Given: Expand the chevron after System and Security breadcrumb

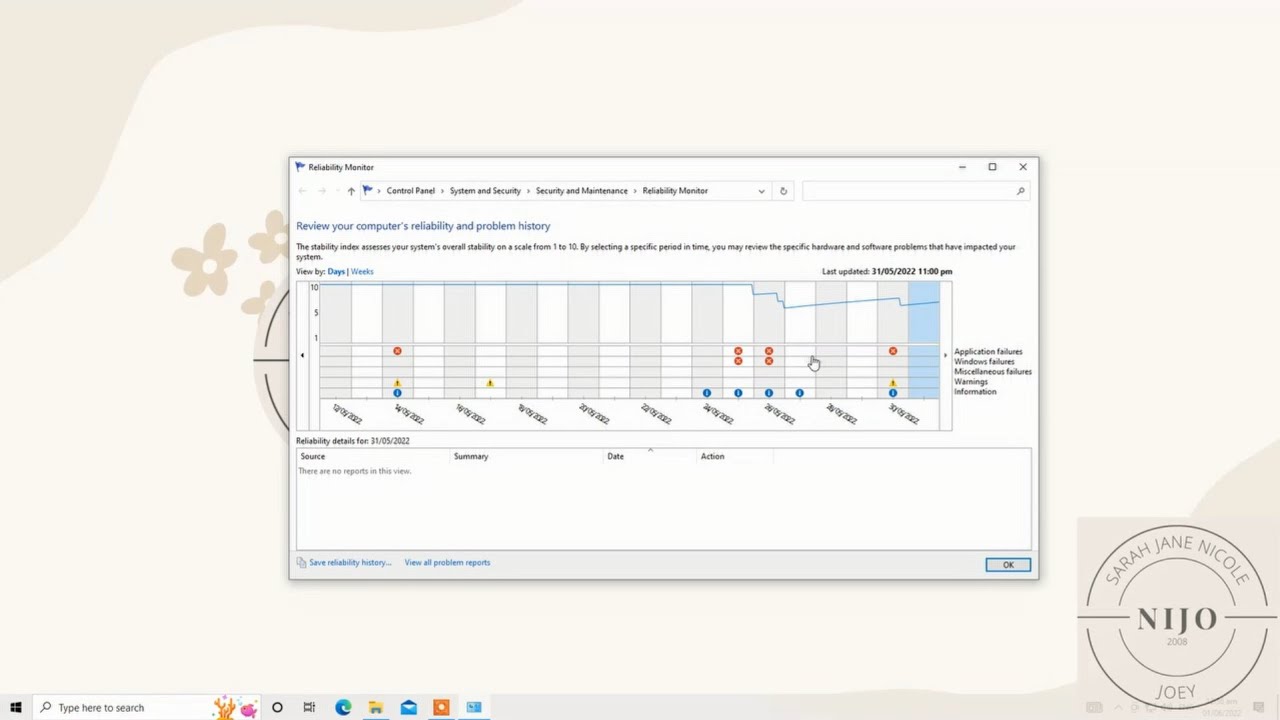Looking at the screenshot, I should pos(528,191).
